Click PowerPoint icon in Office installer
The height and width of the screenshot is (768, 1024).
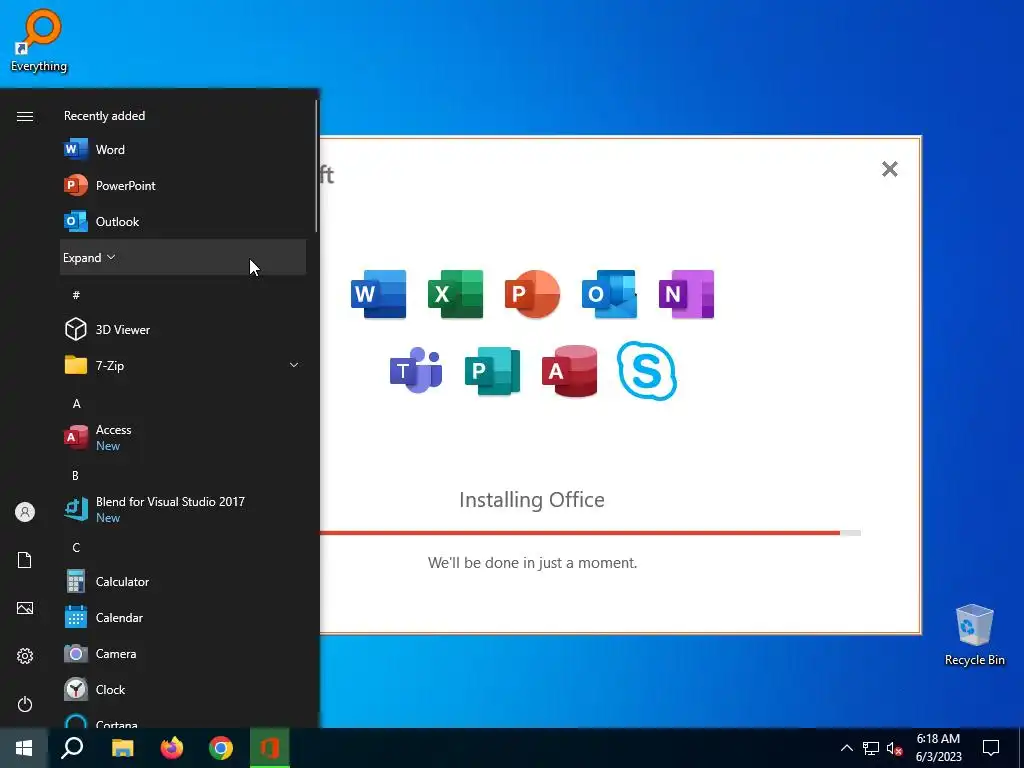[532, 294]
